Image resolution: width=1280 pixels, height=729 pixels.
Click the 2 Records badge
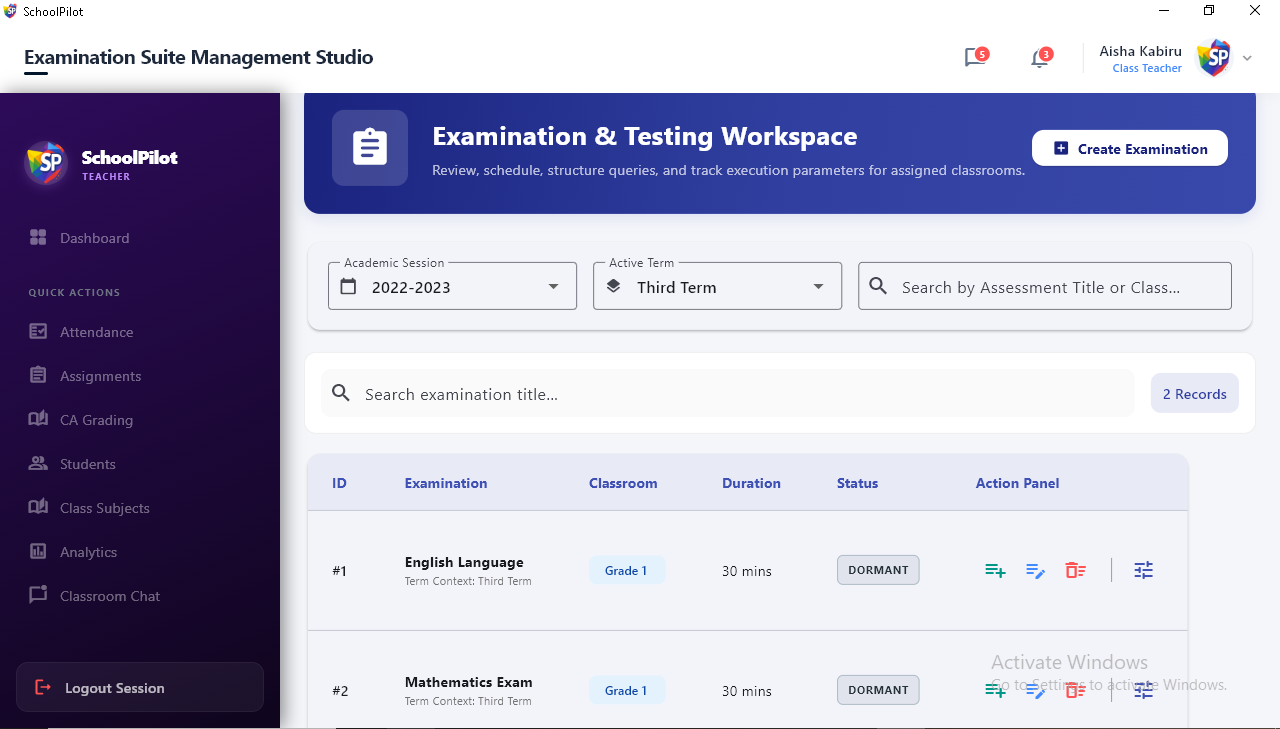pos(1195,393)
